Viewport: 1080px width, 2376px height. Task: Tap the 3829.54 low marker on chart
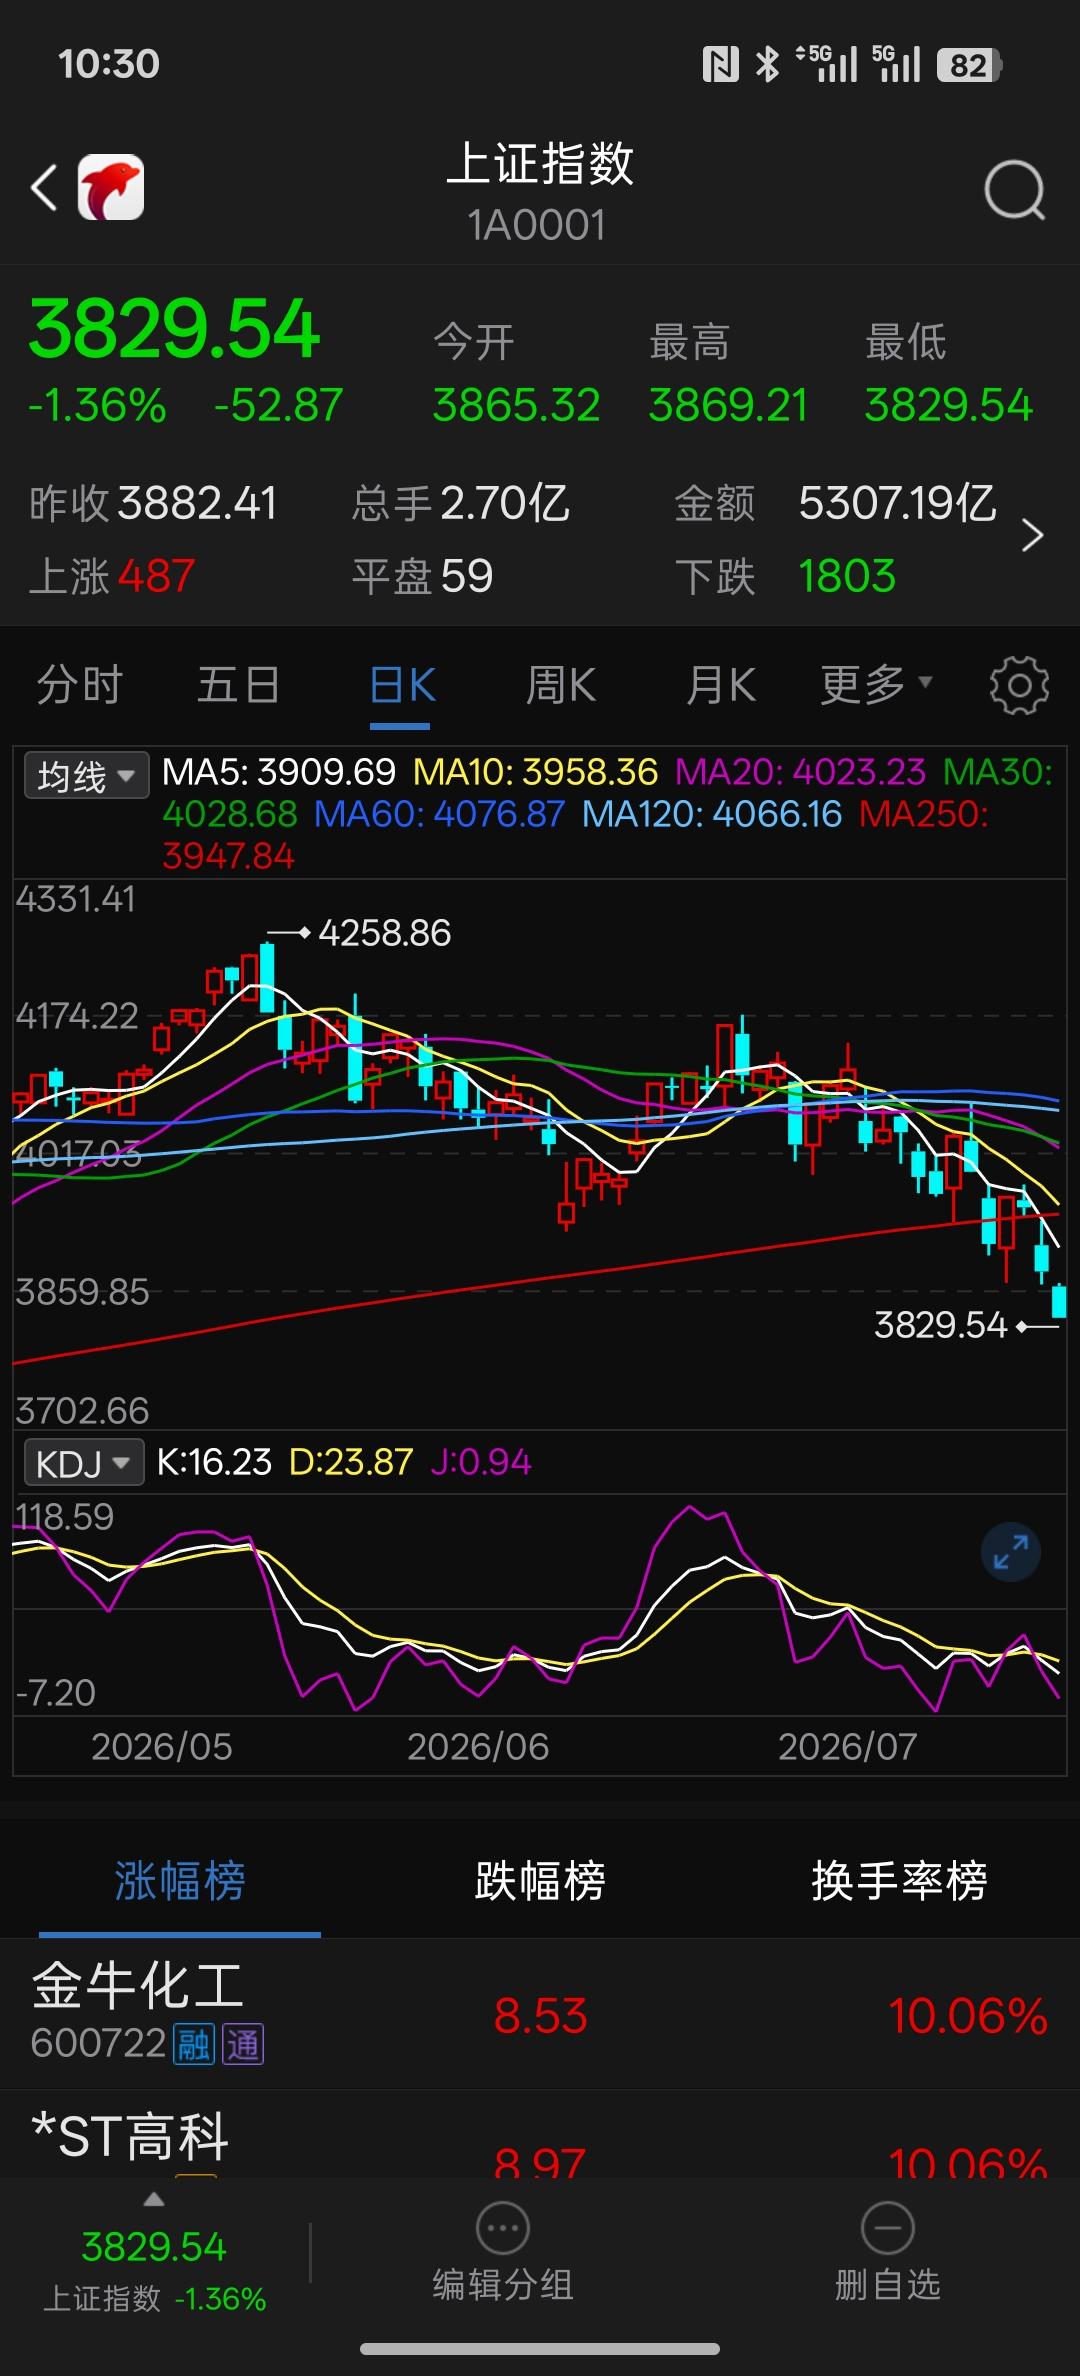[940, 1325]
